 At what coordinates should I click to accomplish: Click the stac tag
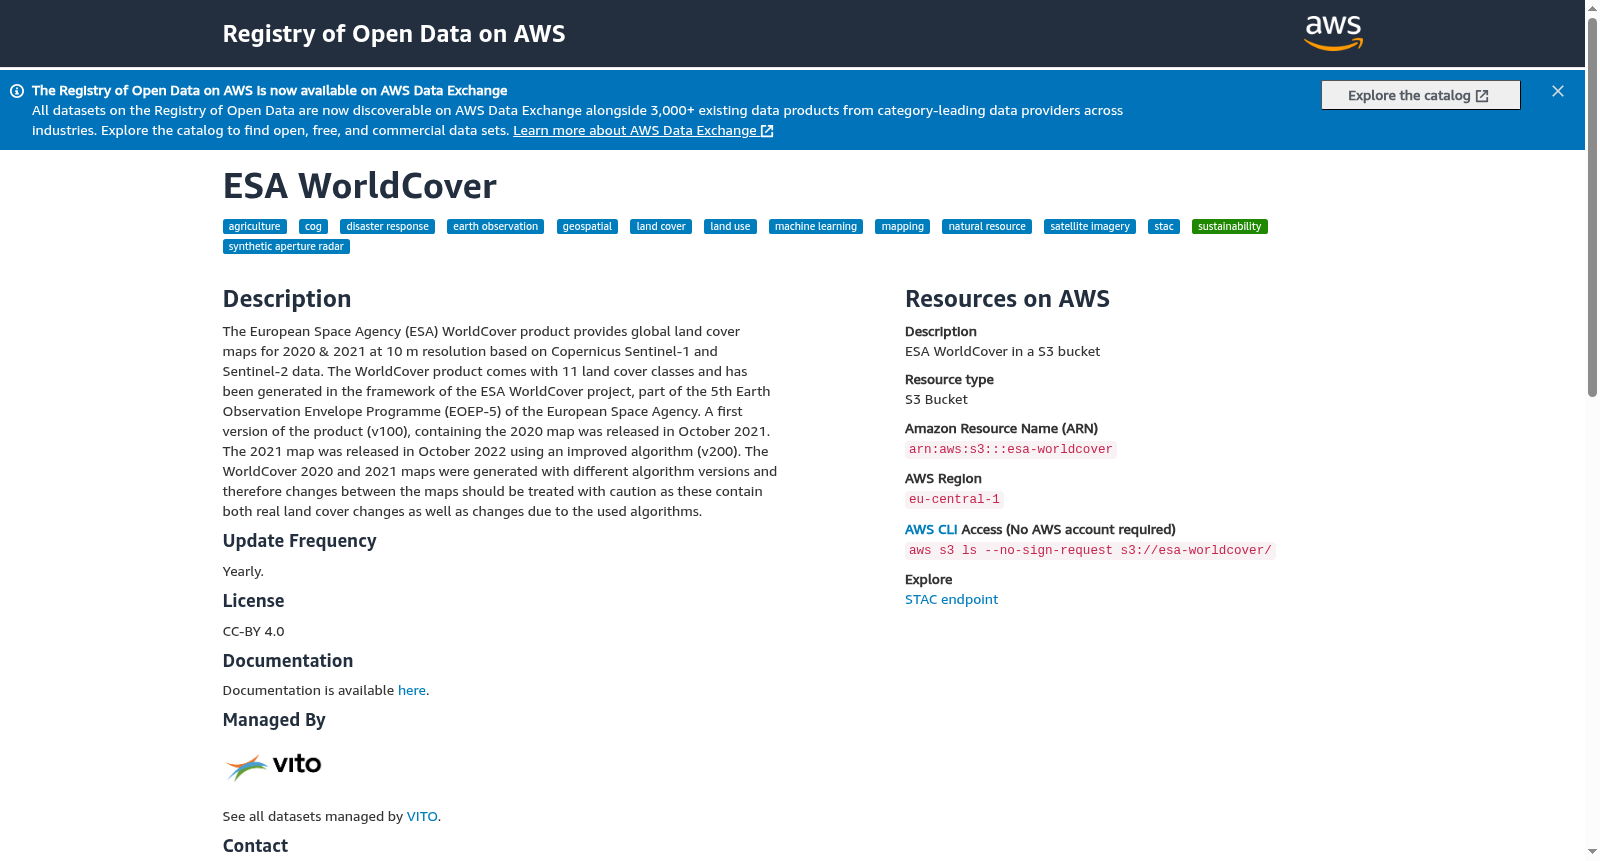(x=1164, y=227)
